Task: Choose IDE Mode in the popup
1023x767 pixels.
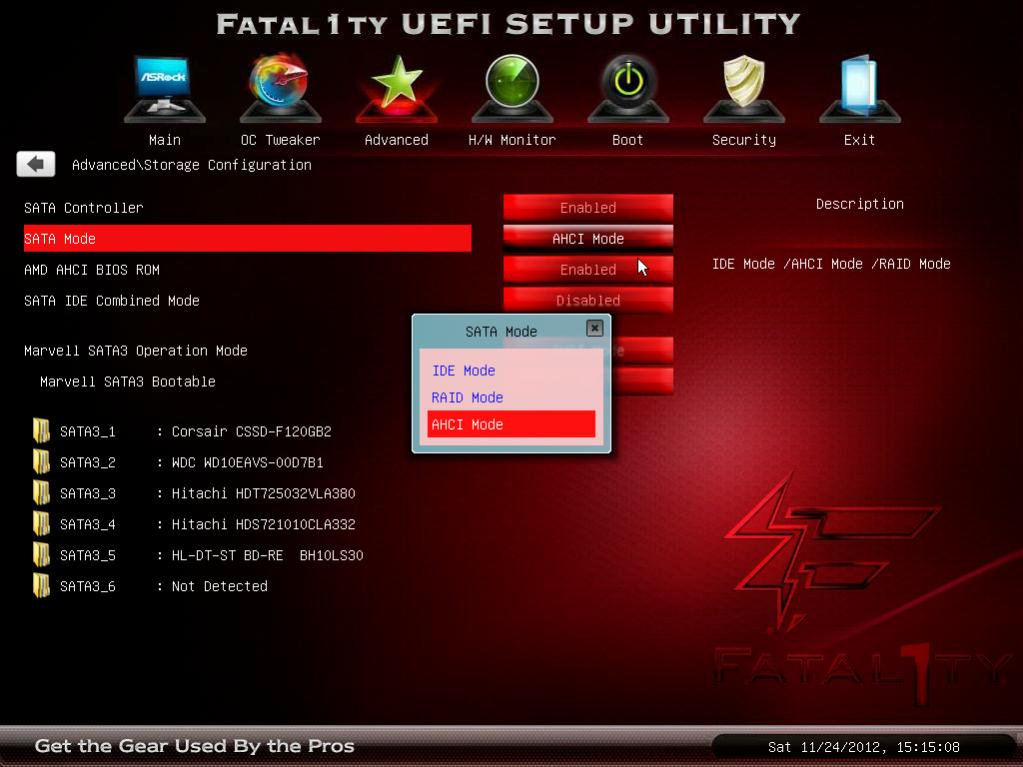Action: coord(511,370)
